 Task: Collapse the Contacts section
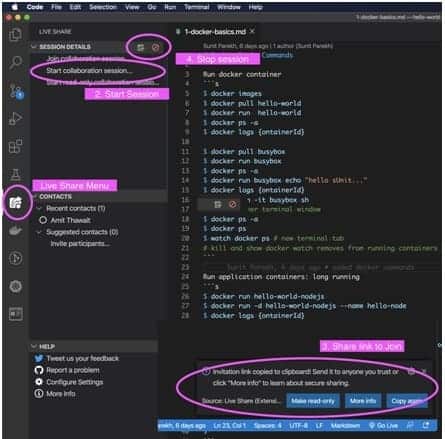tap(35, 196)
